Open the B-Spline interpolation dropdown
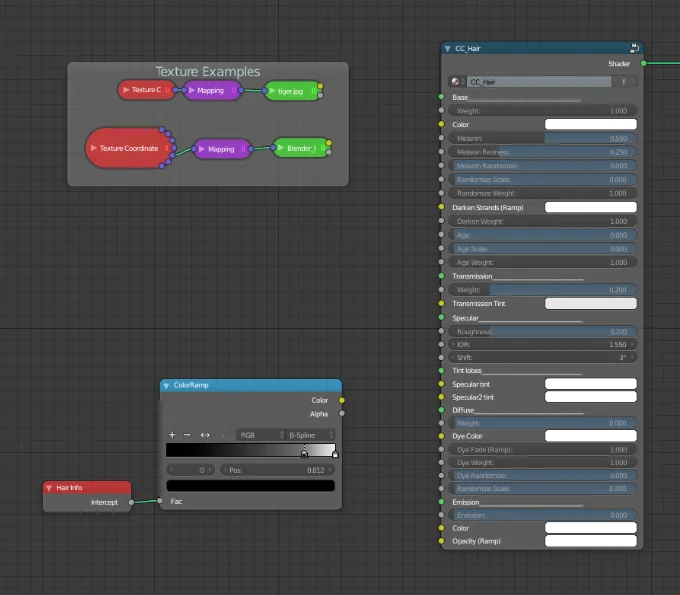Image resolution: width=680 pixels, height=595 pixels. click(310, 435)
